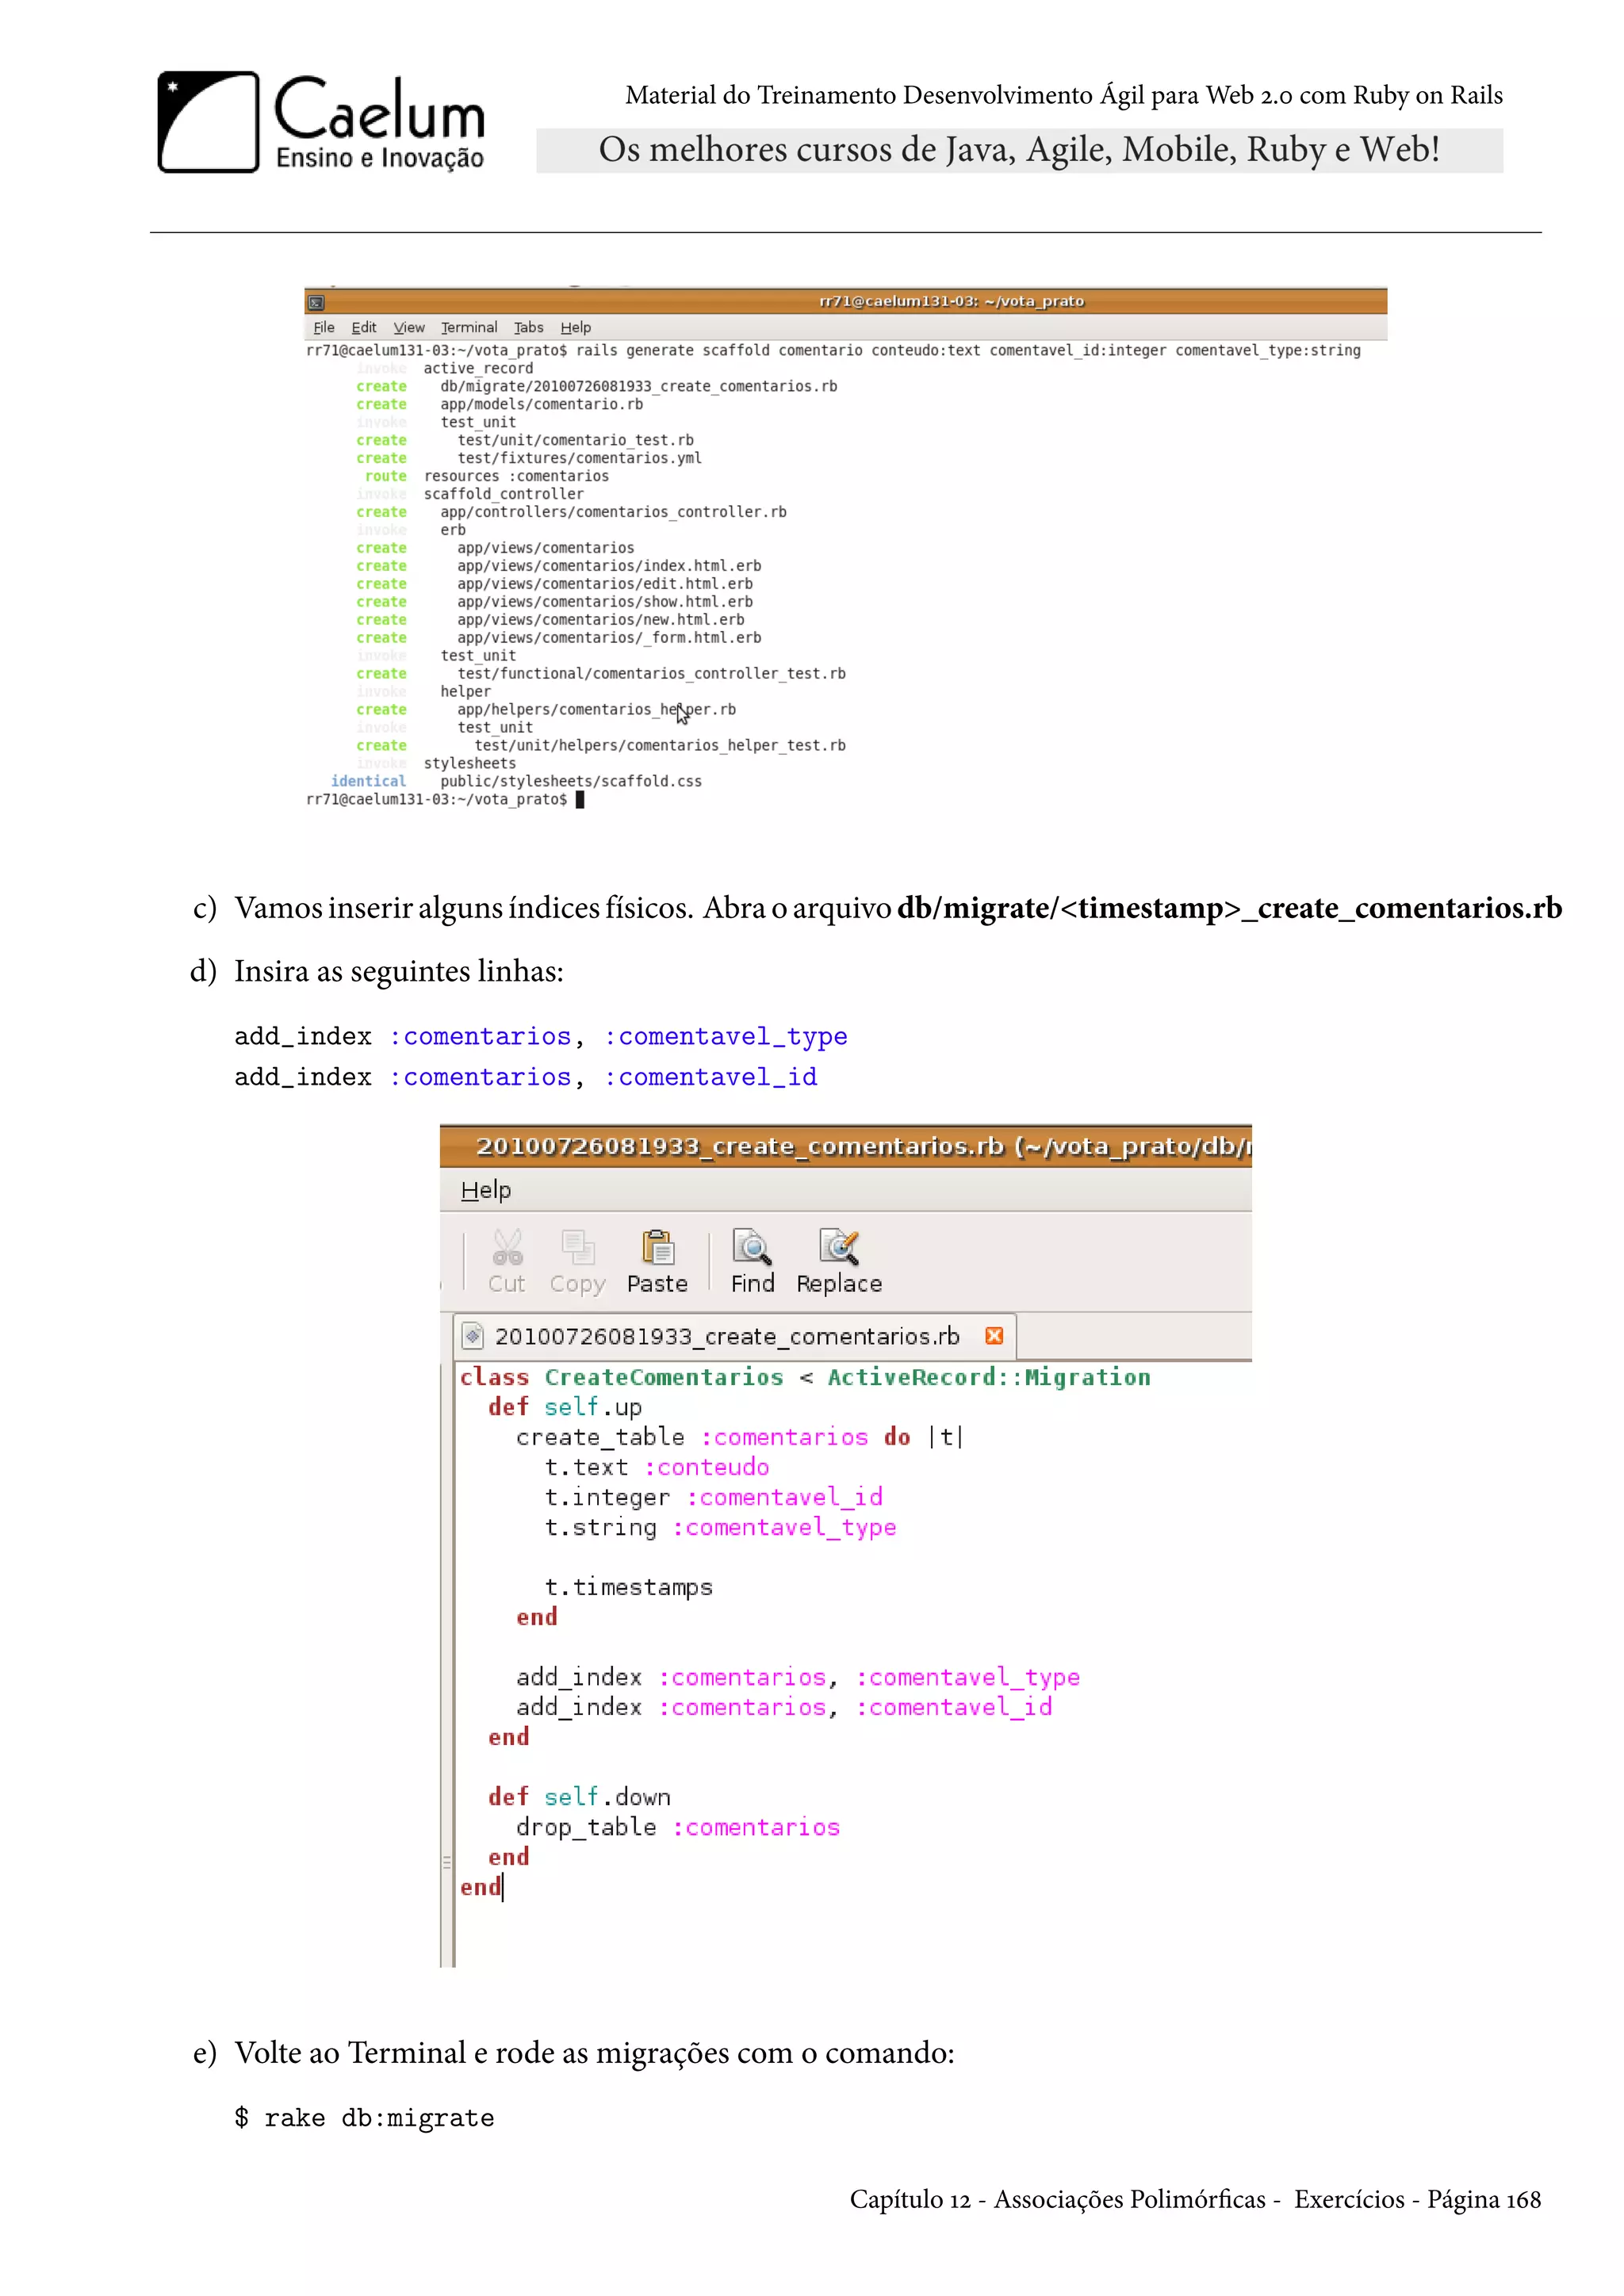Click the final 'end' line with cursor
This screenshot has height=2296, width=1624.
[x=481, y=1887]
